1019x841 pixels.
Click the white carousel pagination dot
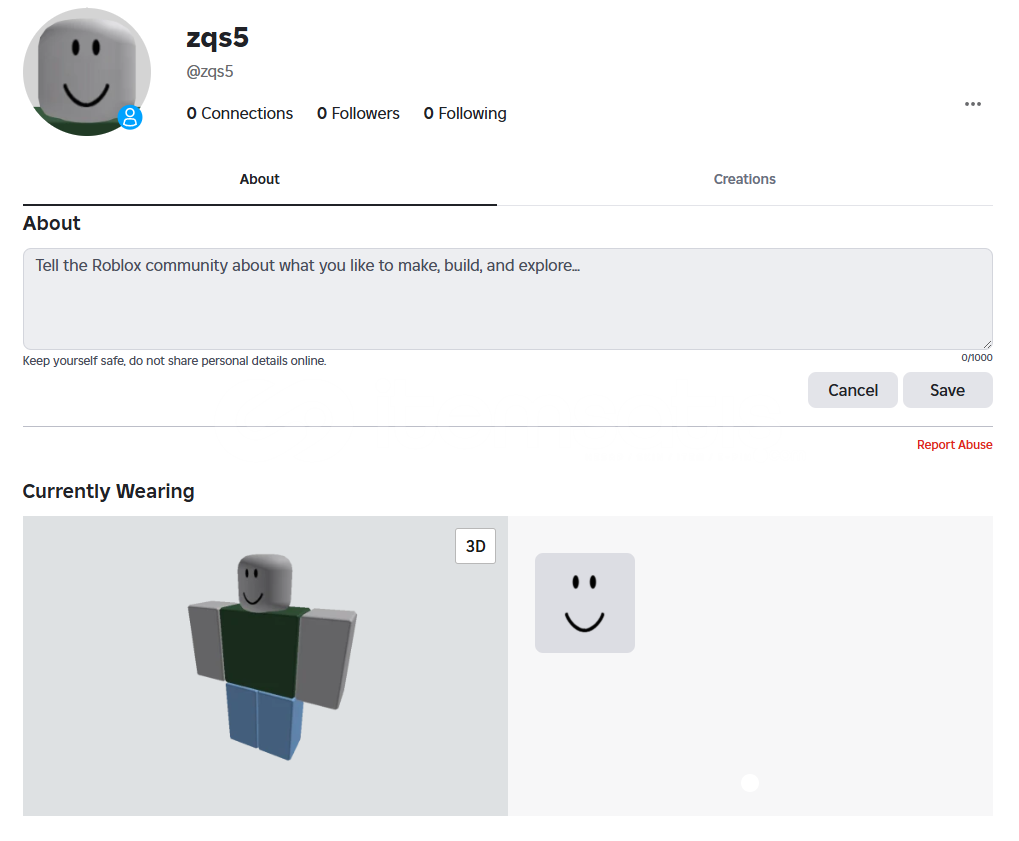point(750,782)
